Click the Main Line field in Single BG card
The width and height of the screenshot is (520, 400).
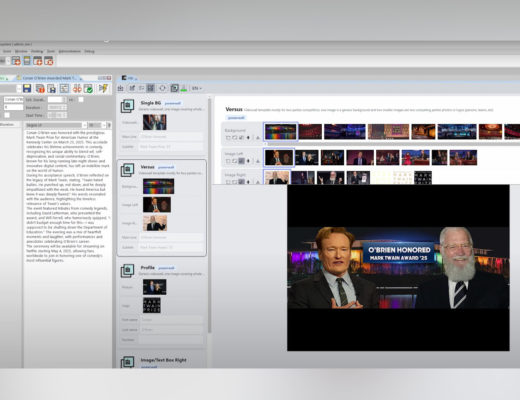pos(171,137)
